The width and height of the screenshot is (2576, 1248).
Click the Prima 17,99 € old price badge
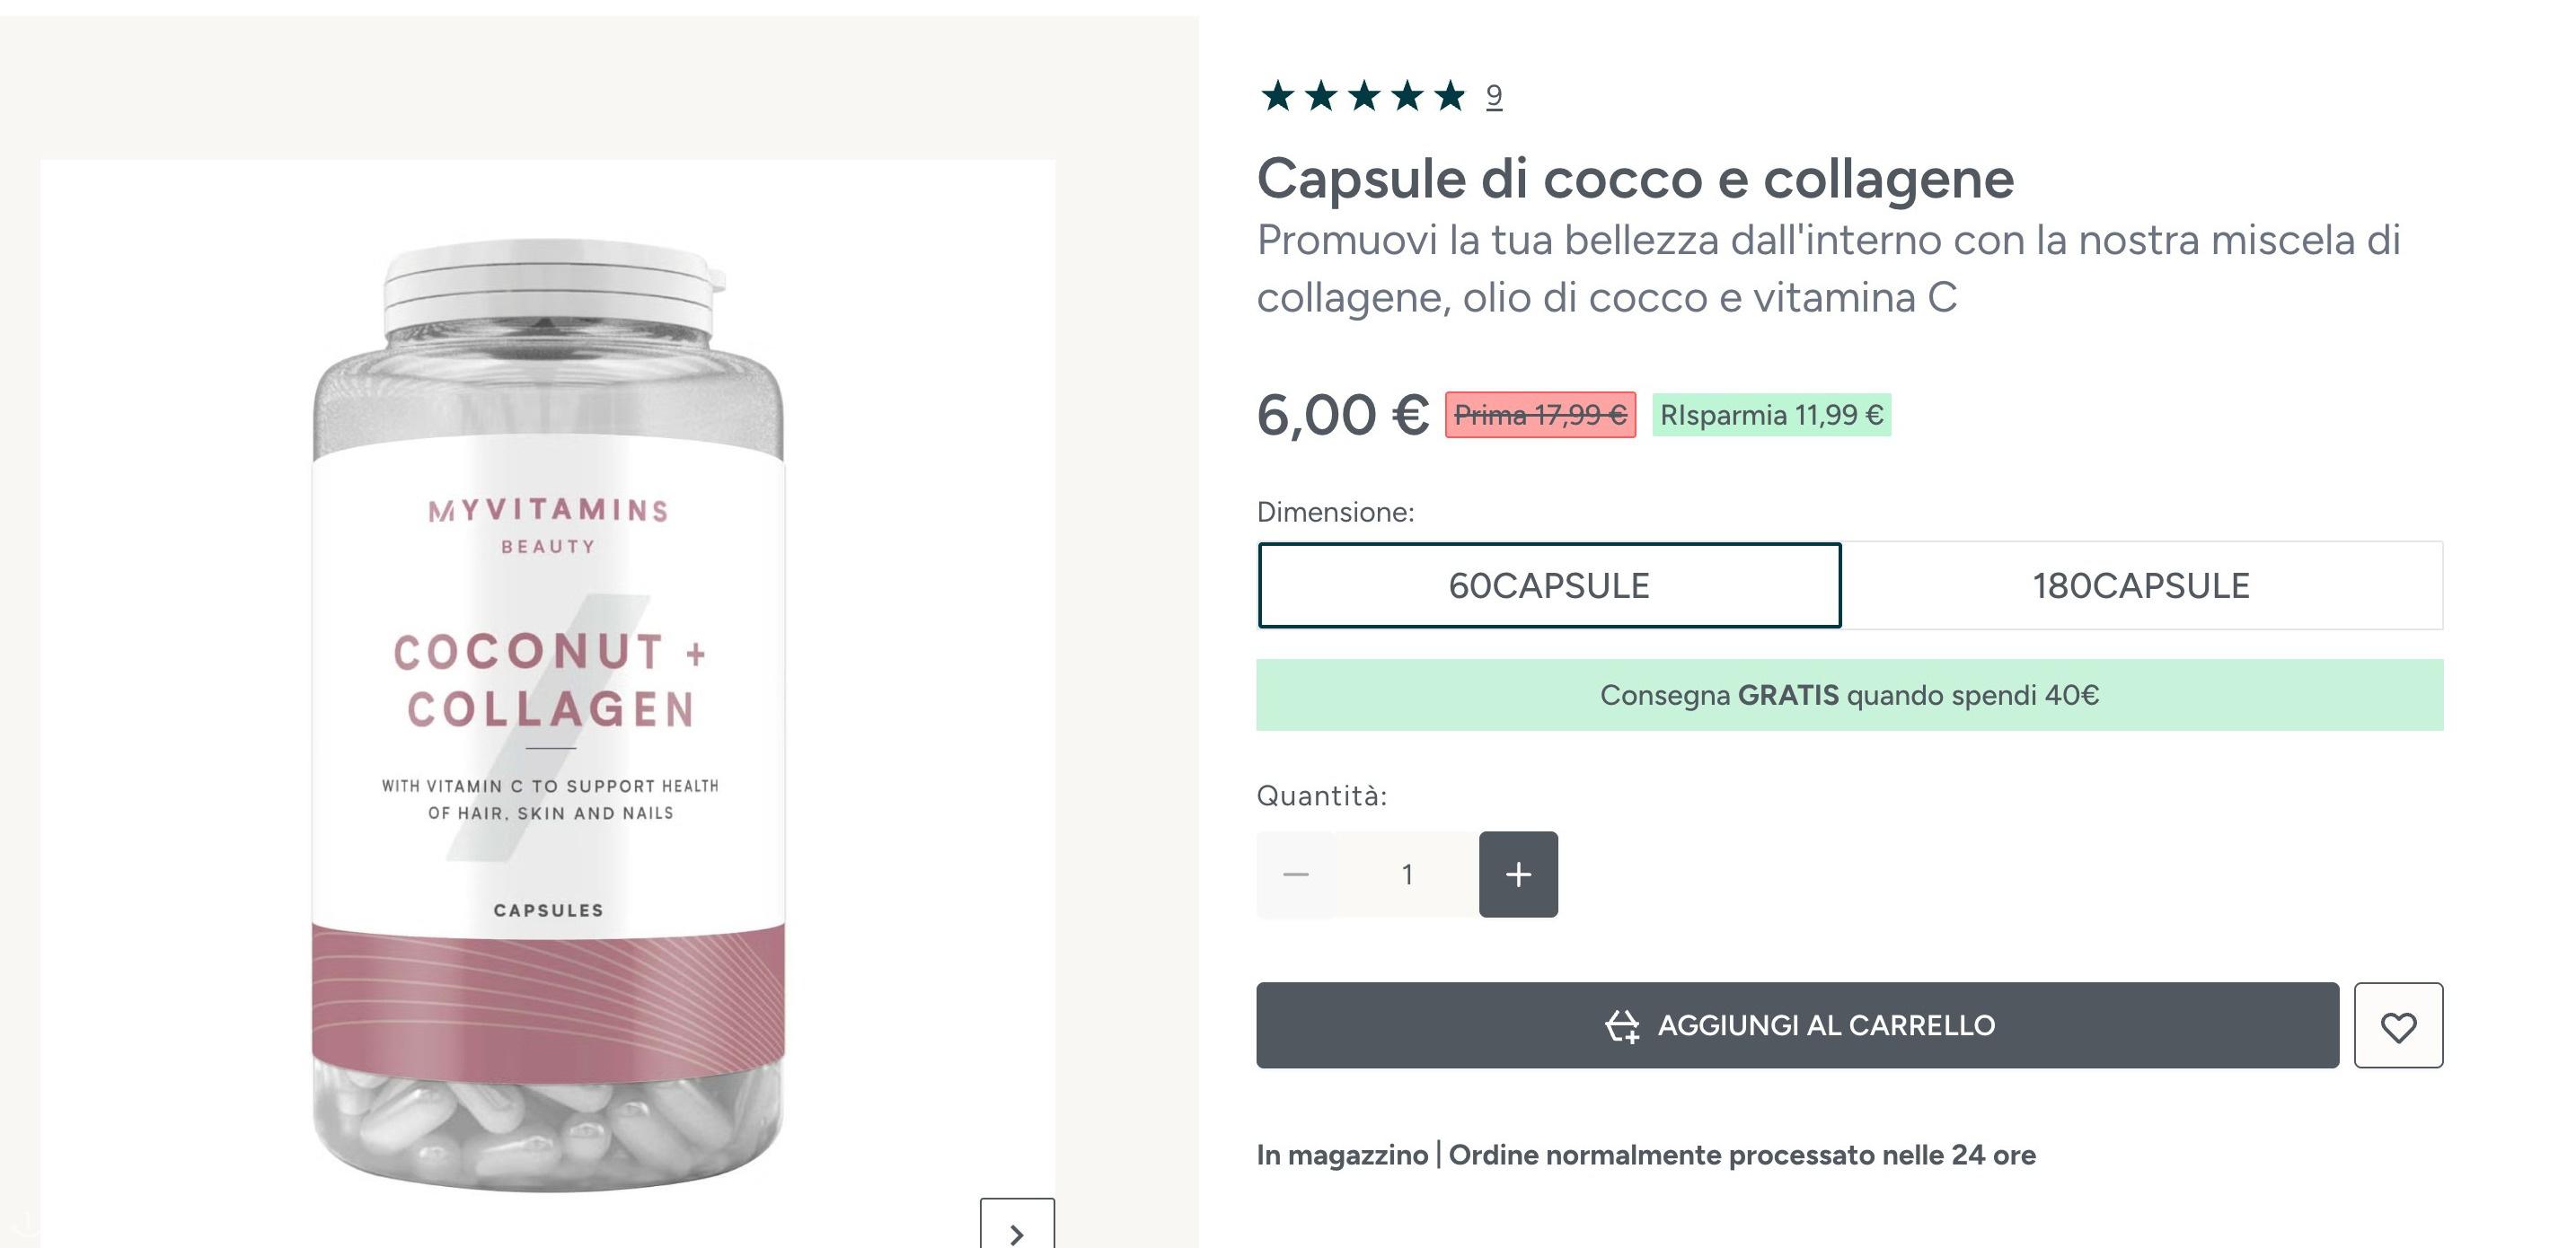(x=1540, y=415)
